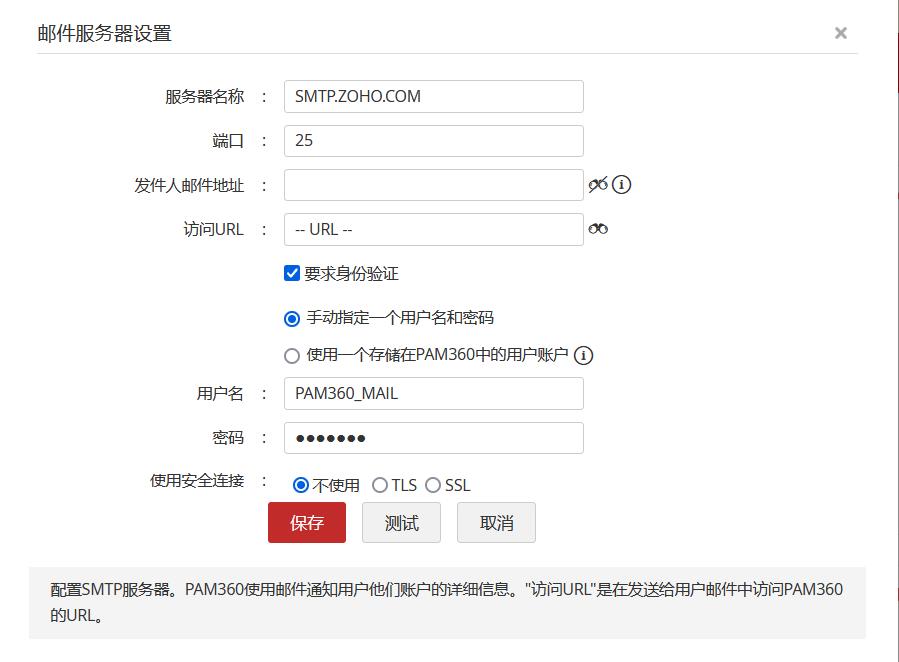Choose the SSL secure connection option
This screenshot has height=662, width=899.
433,485
